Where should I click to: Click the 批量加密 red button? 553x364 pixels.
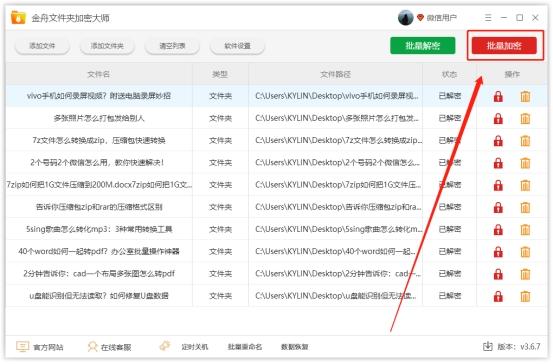coord(504,46)
